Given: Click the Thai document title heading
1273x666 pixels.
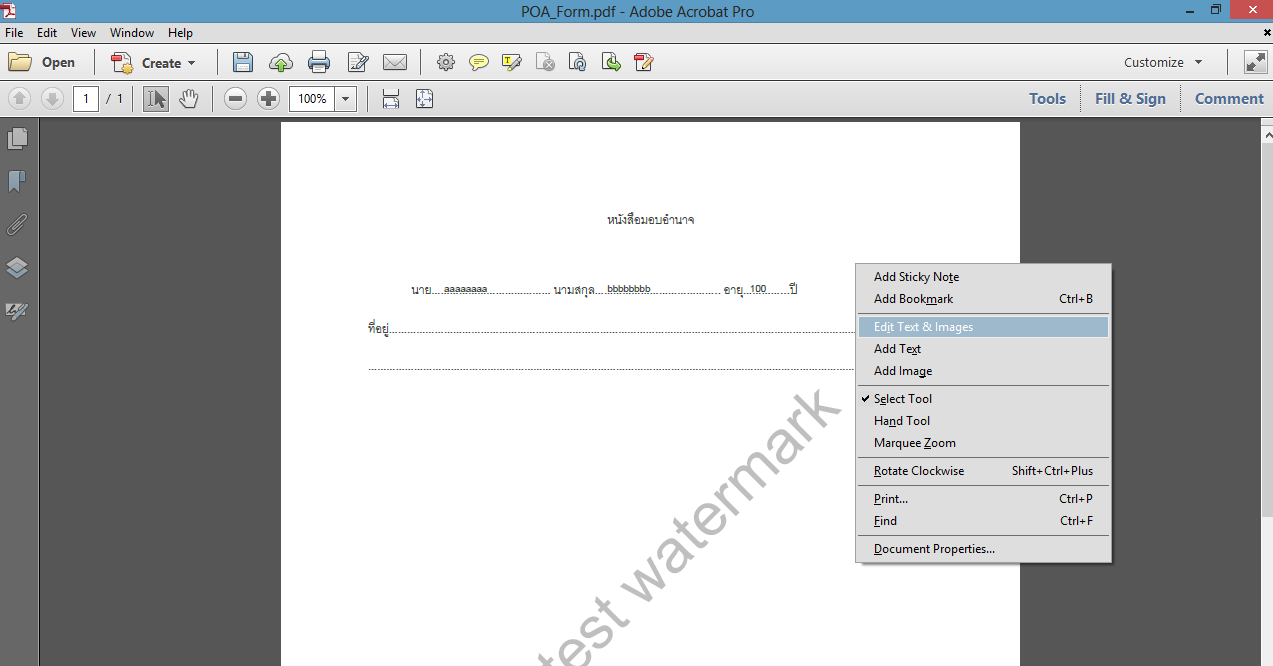Looking at the screenshot, I should coord(650,219).
